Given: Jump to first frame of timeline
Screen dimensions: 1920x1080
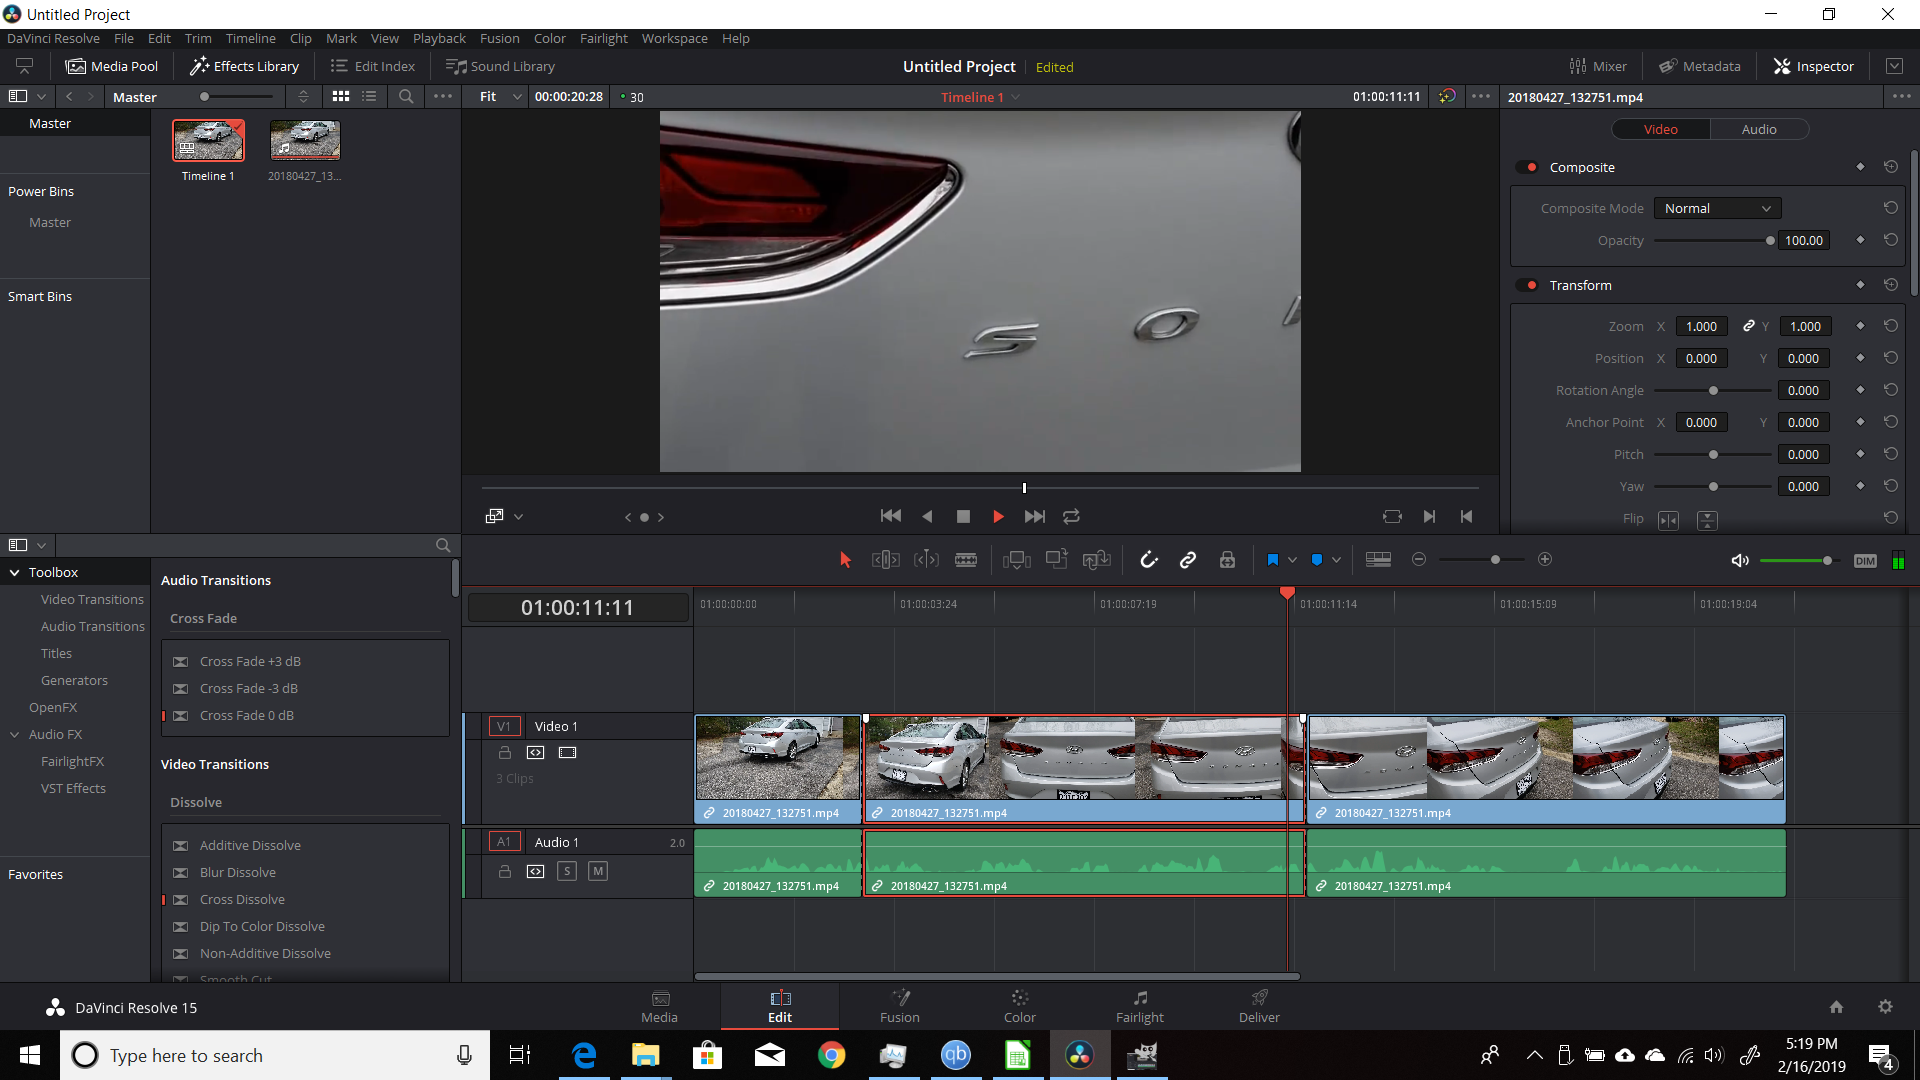Looking at the screenshot, I should point(891,516).
